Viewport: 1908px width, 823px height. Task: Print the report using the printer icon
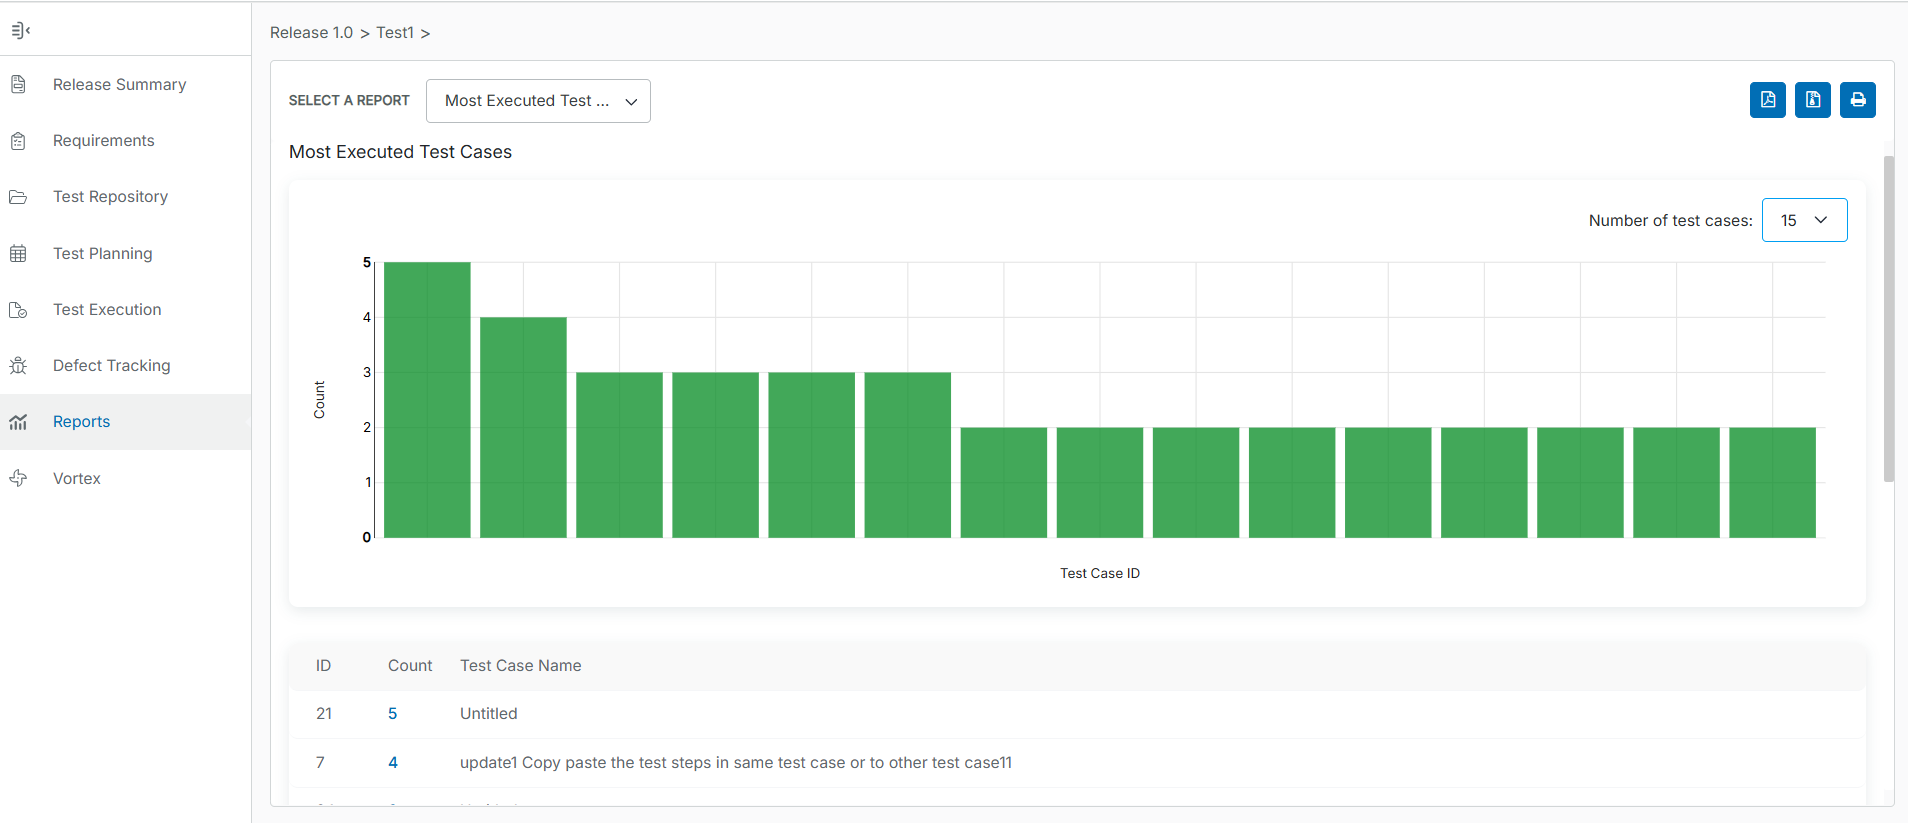pyautogui.click(x=1857, y=100)
